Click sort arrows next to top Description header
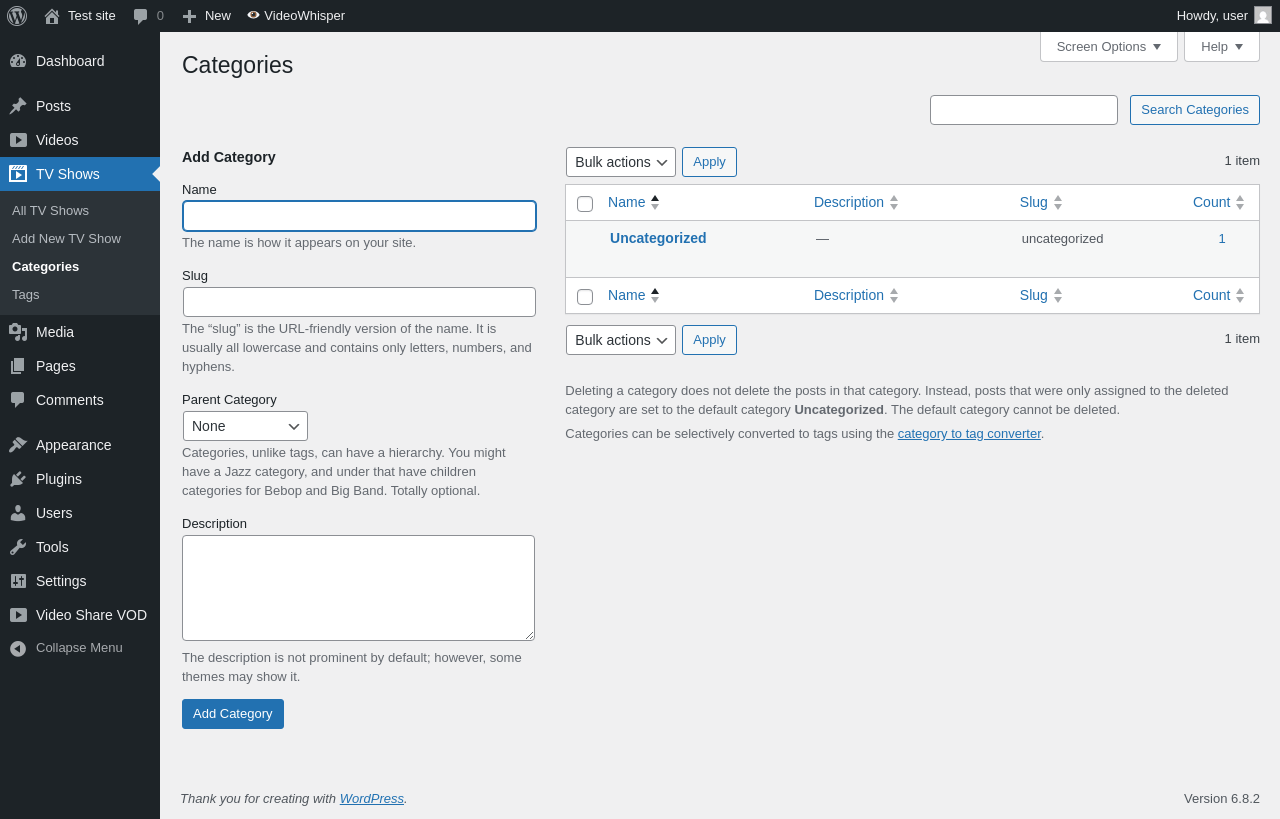Image resolution: width=1280 pixels, height=819 pixels. [894, 202]
